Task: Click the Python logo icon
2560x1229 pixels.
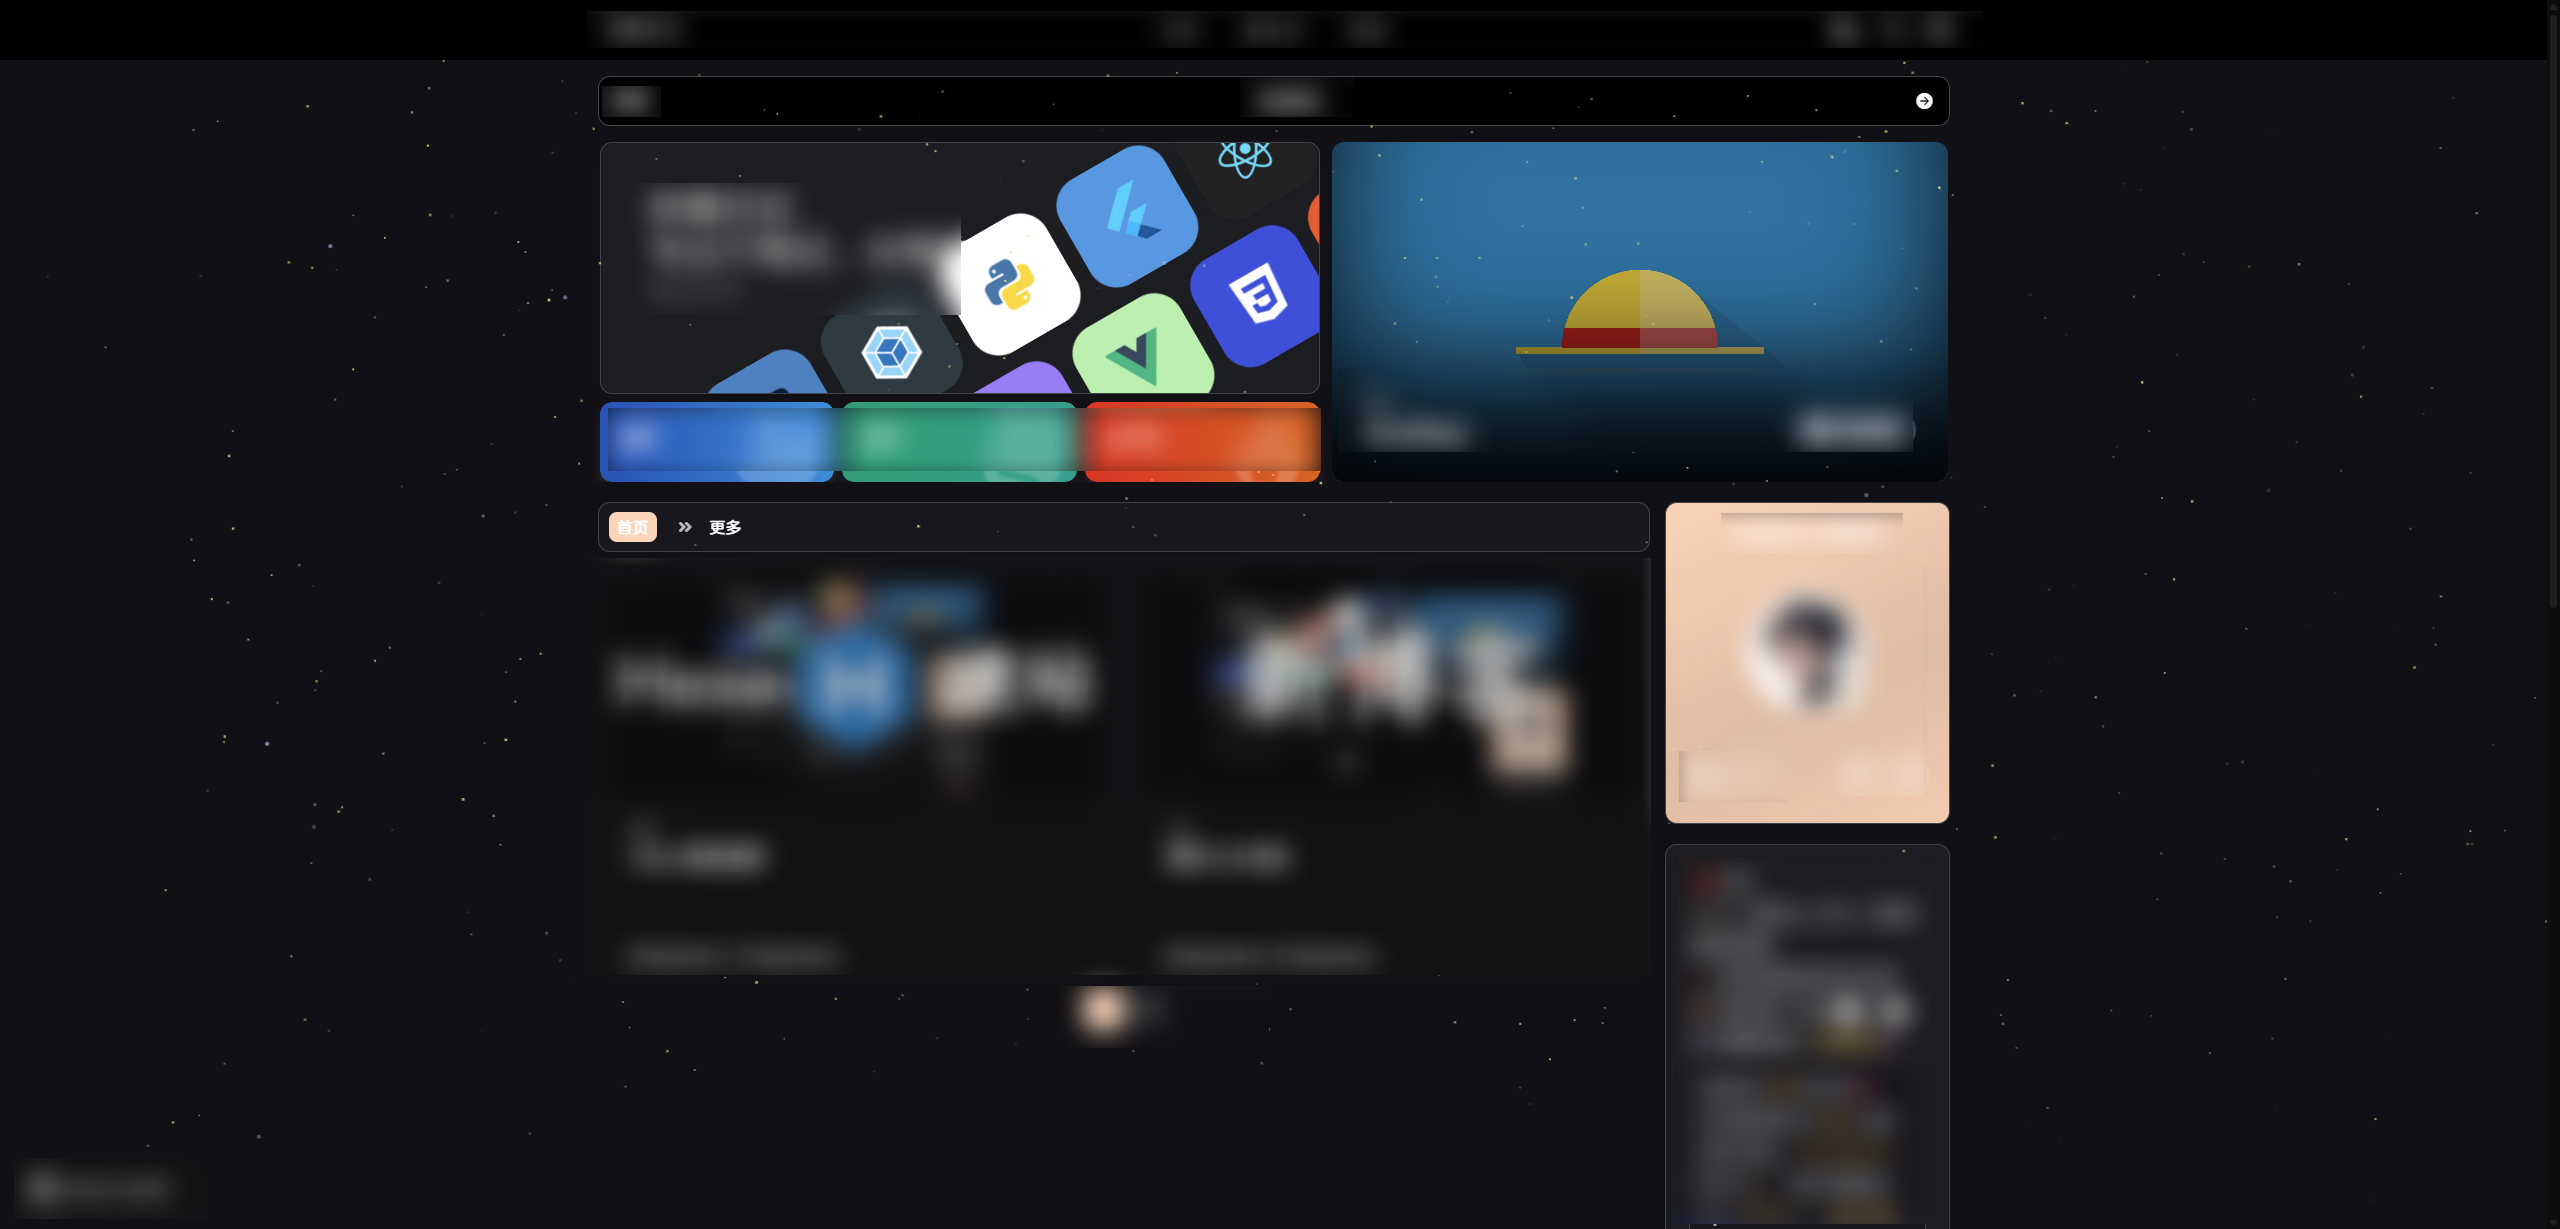Action: coord(1009,284)
